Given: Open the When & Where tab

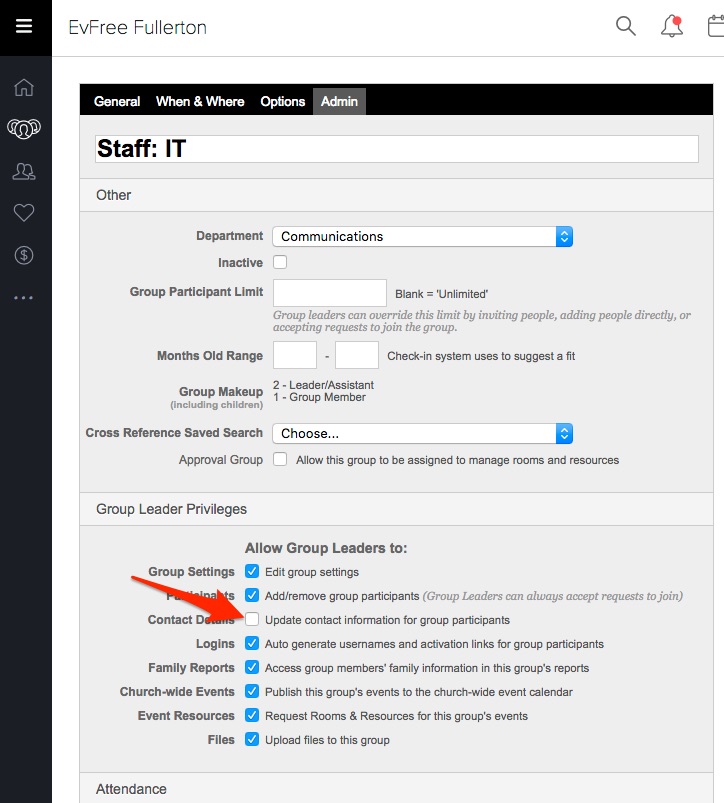Looking at the screenshot, I should pyautogui.click(x=200, y=101).
